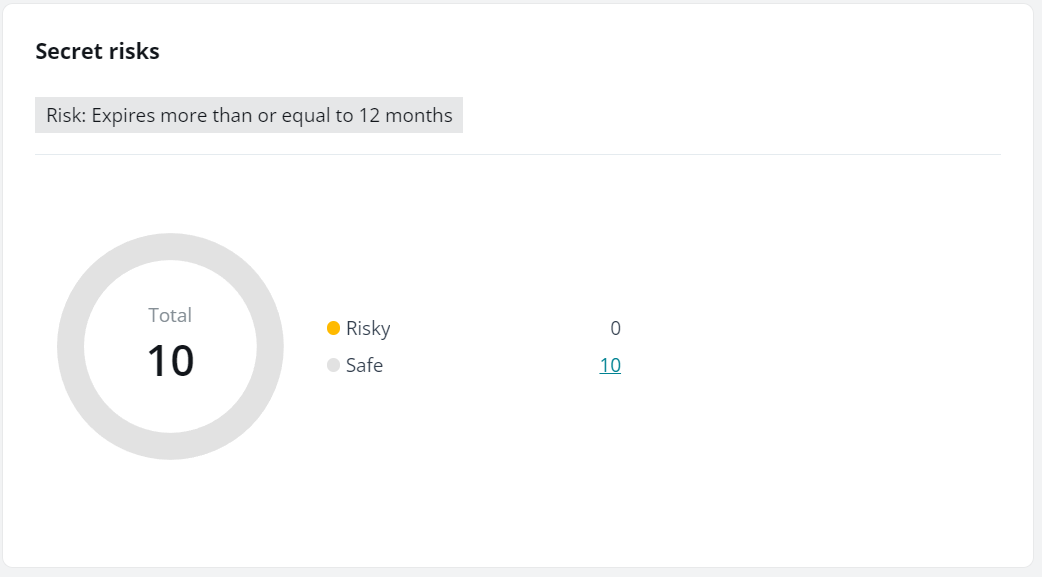Screen dimensions: 1042x577
Task: Click the "Risk:" prefix in the filter chip
Action: 66,116
